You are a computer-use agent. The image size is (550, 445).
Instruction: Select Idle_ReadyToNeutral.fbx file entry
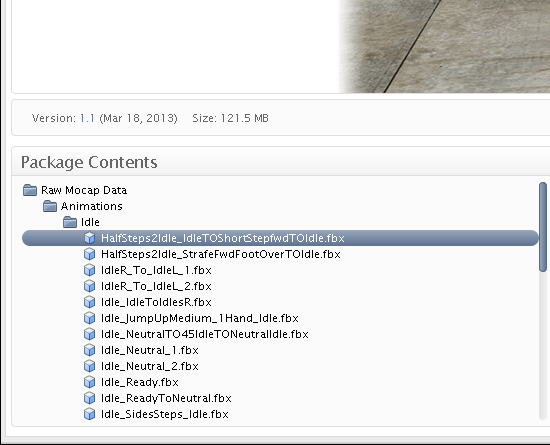[166, 398]
